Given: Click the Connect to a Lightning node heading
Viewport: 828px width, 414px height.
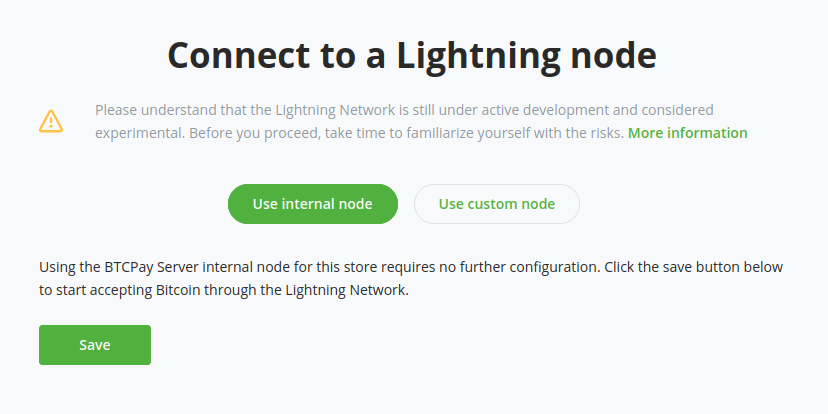Looking at the screenshot, I should pos(412,55).
